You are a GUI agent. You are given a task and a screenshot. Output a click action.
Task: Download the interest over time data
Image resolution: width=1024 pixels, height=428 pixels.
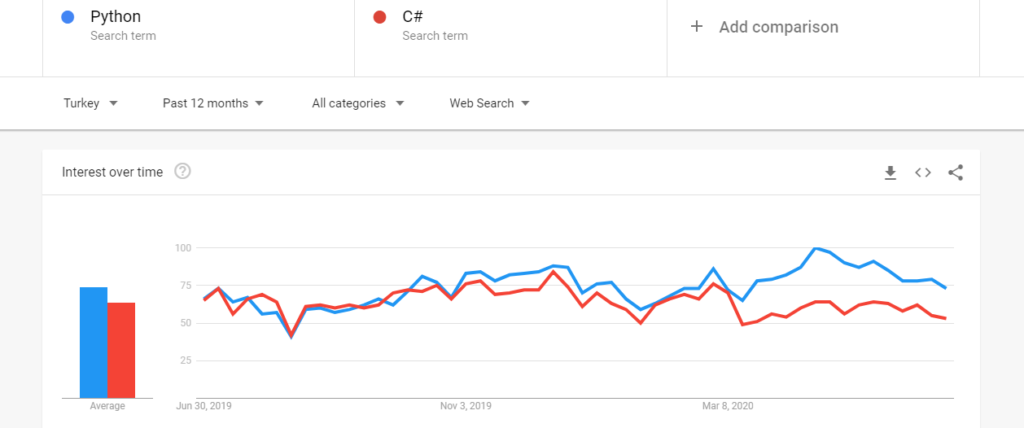(890, 172)
